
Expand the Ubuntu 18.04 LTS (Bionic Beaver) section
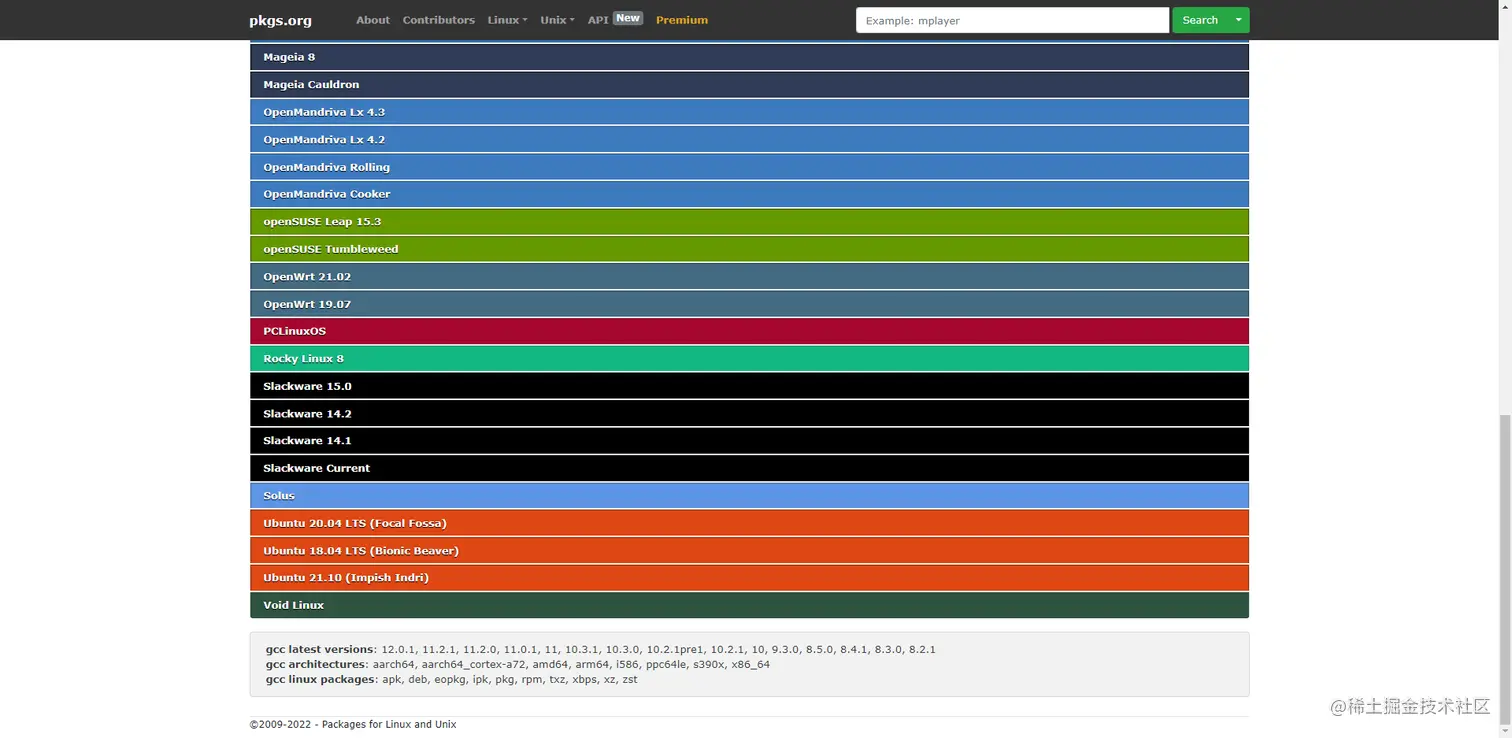point(749,550)
